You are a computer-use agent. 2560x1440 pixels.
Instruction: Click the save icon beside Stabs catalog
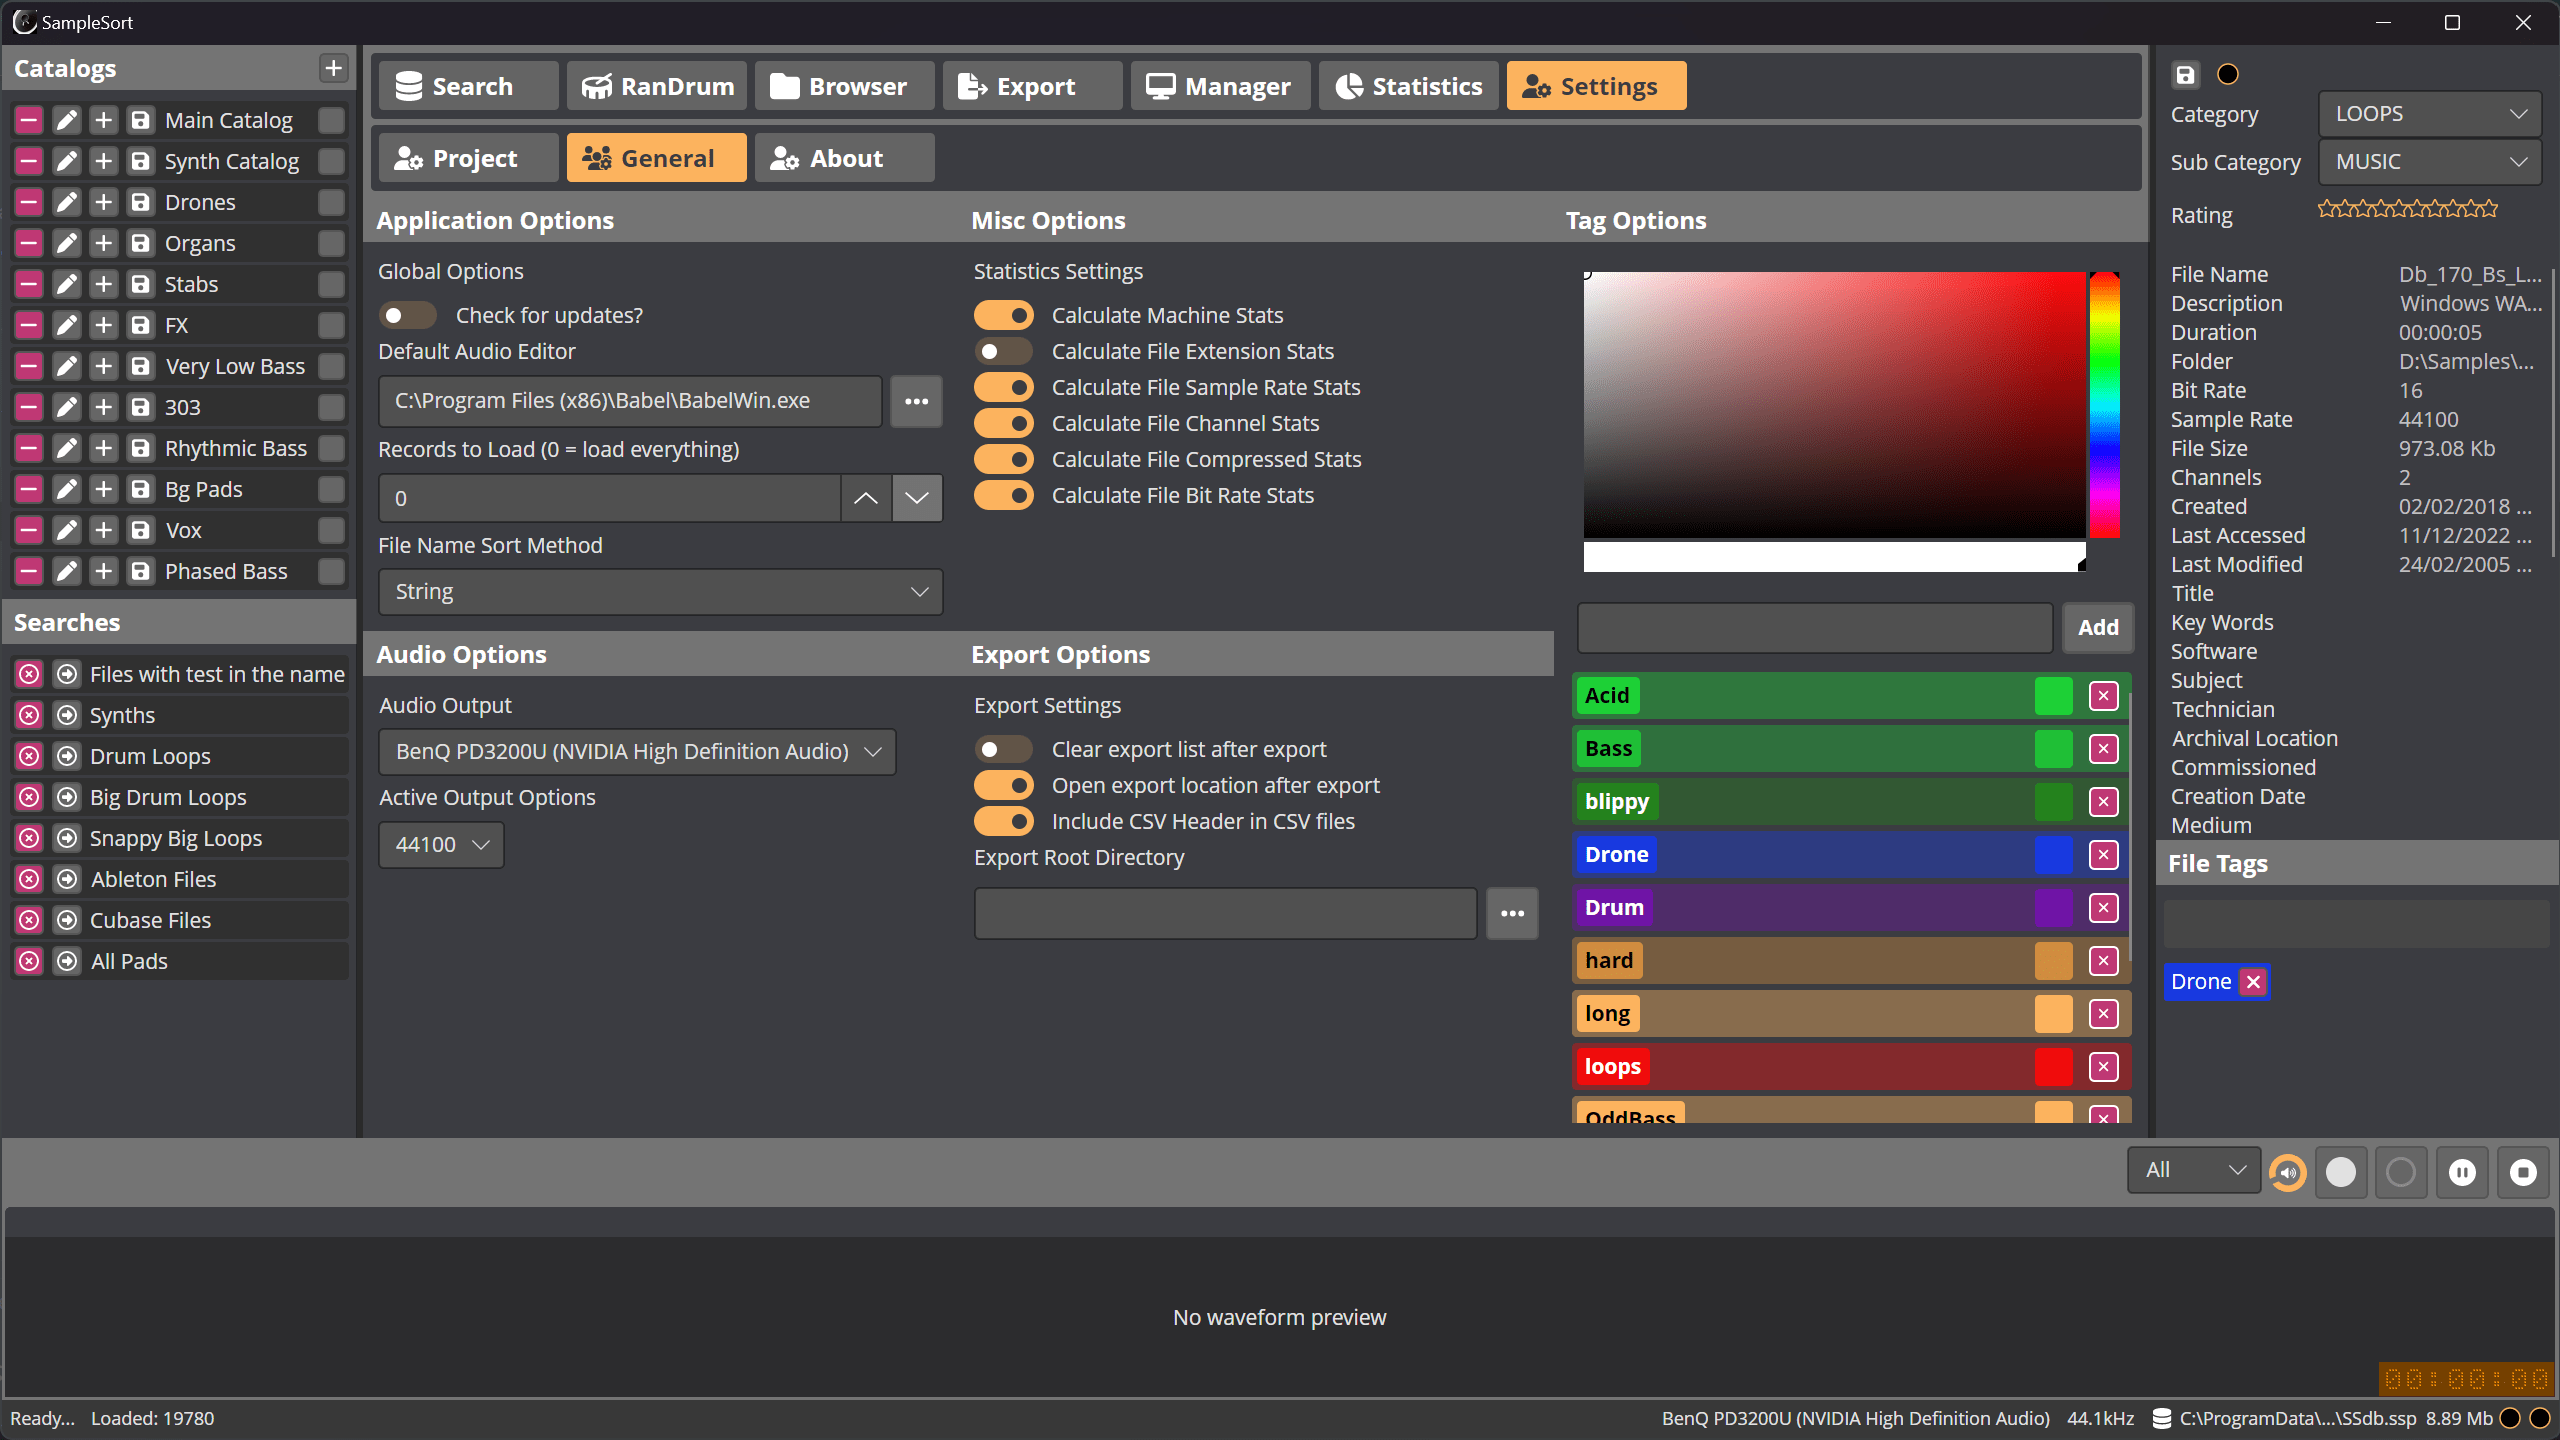point(141,284)
